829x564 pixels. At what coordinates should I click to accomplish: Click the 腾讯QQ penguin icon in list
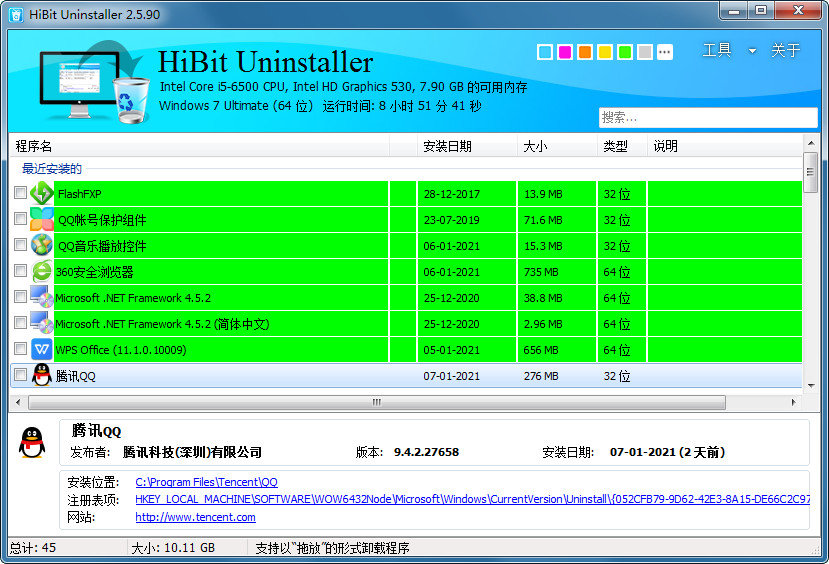tap(42, 375)
